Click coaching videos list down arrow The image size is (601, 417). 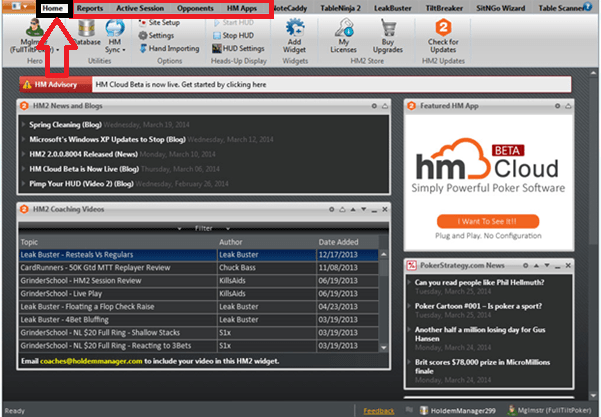383,348
